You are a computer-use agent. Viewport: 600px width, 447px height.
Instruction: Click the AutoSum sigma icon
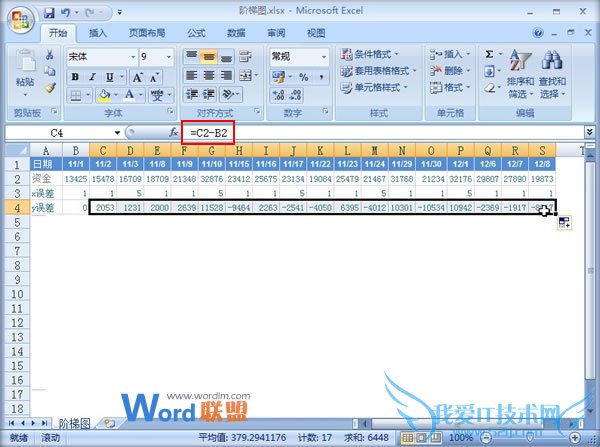[489, 54]
